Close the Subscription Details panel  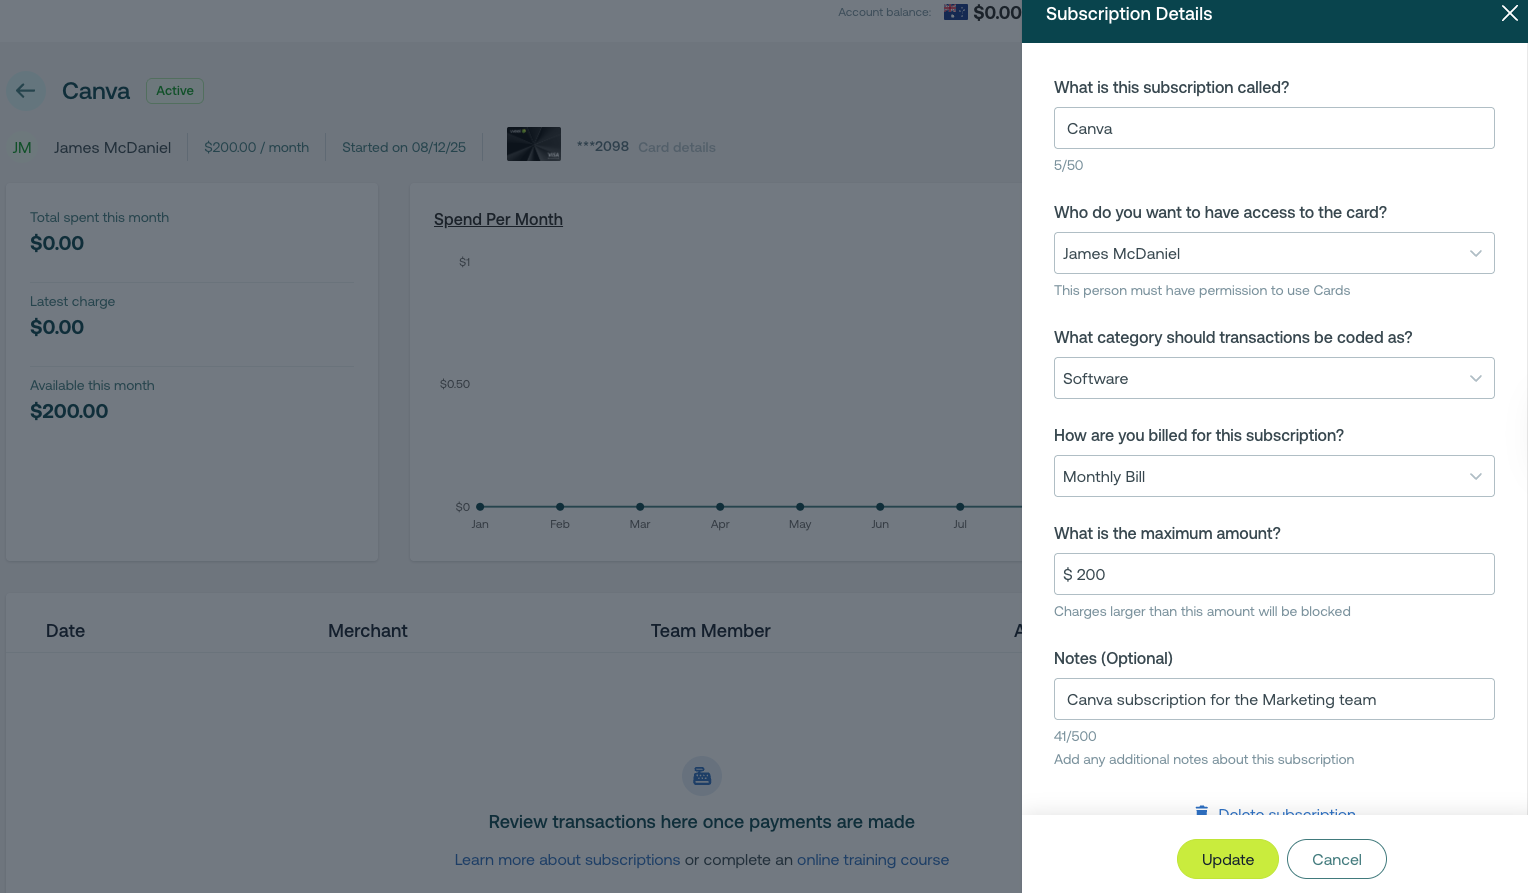1509,13
